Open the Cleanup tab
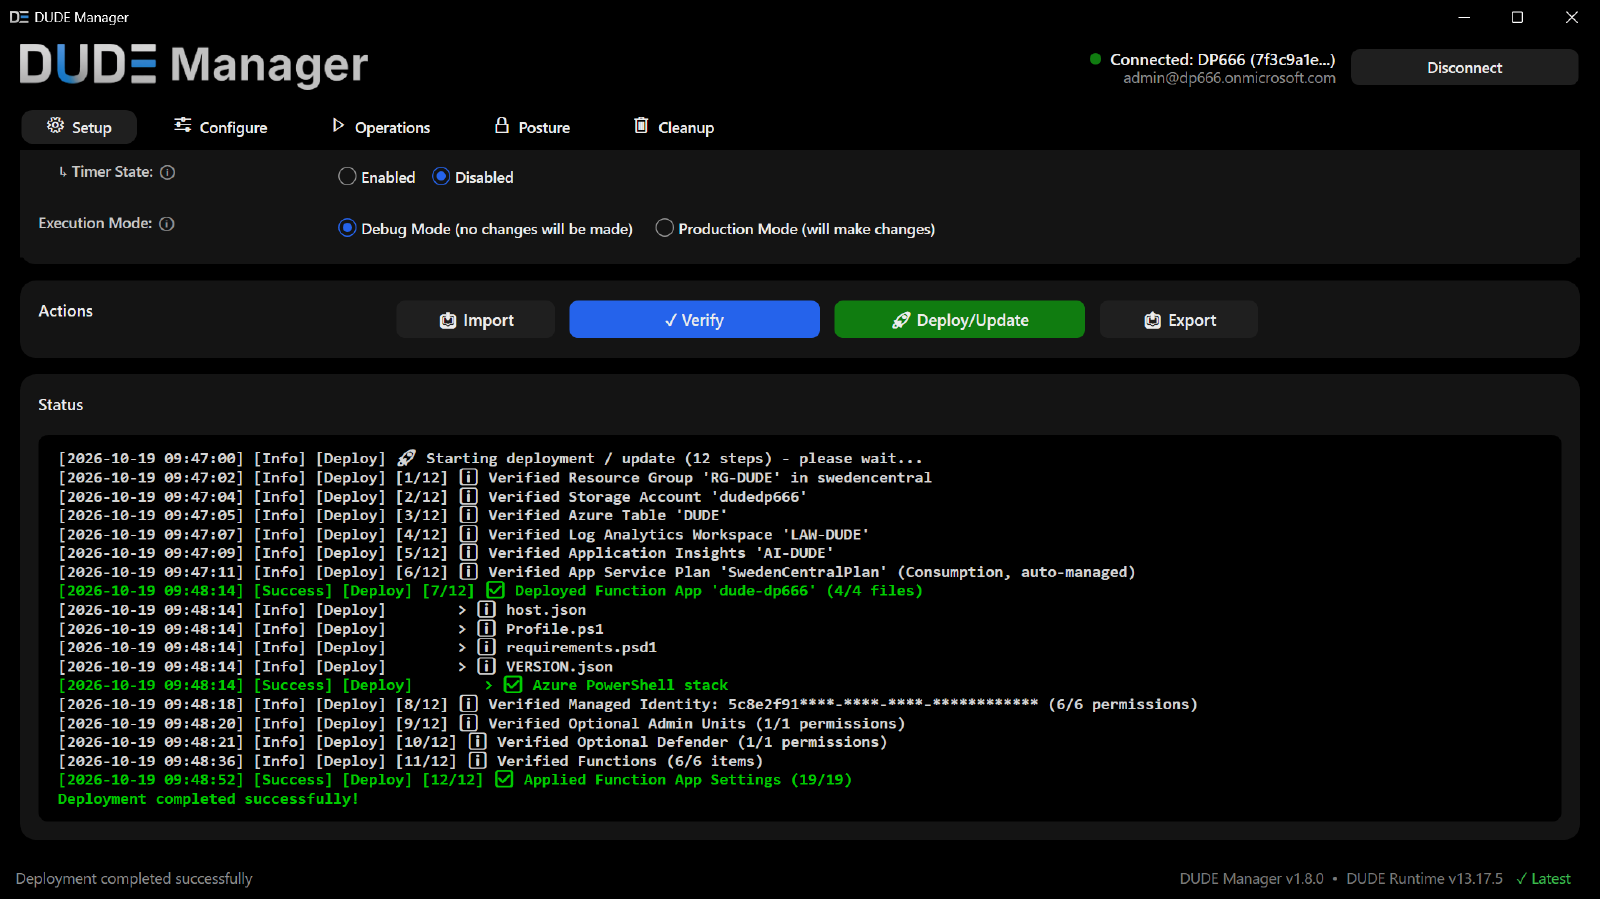Image resolution: width=1600 pixels, height=899 pixels. coord(674,127)
